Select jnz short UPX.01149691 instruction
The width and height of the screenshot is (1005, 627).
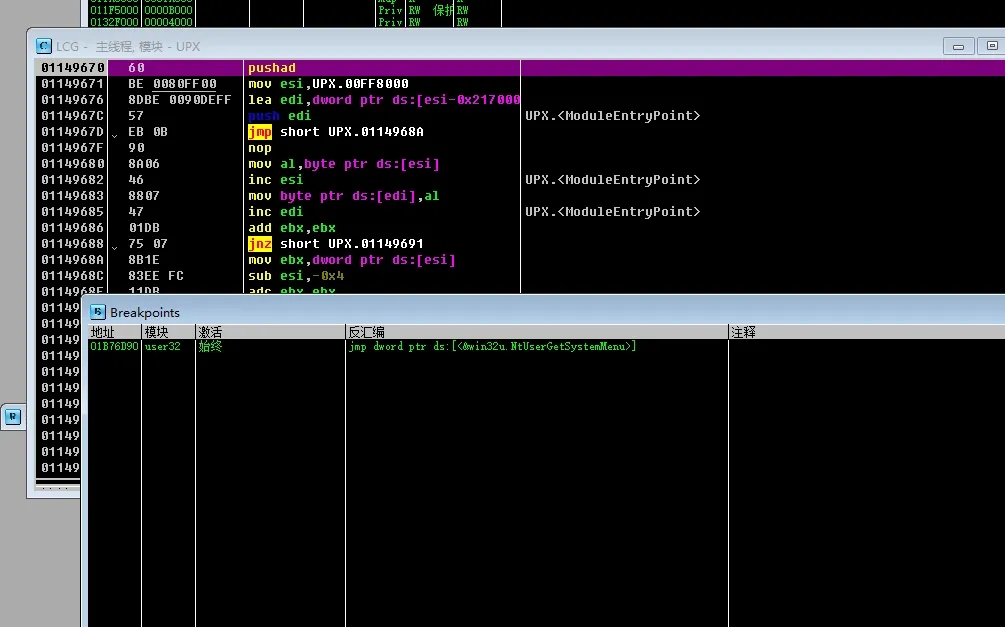pos(336,244)
